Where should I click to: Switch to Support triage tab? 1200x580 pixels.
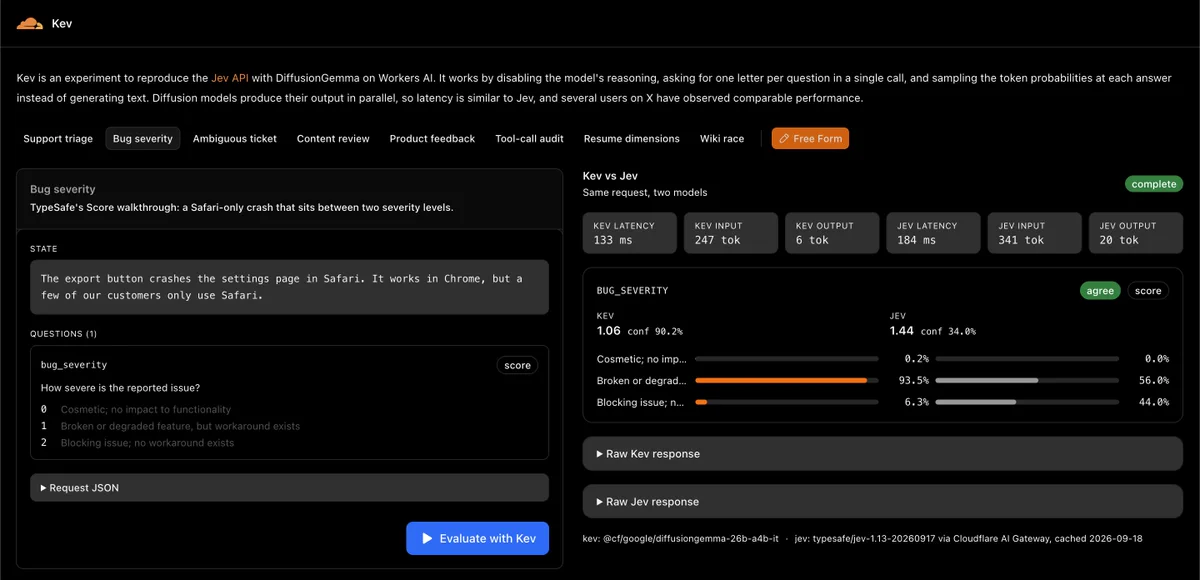[x=58, y=139]
